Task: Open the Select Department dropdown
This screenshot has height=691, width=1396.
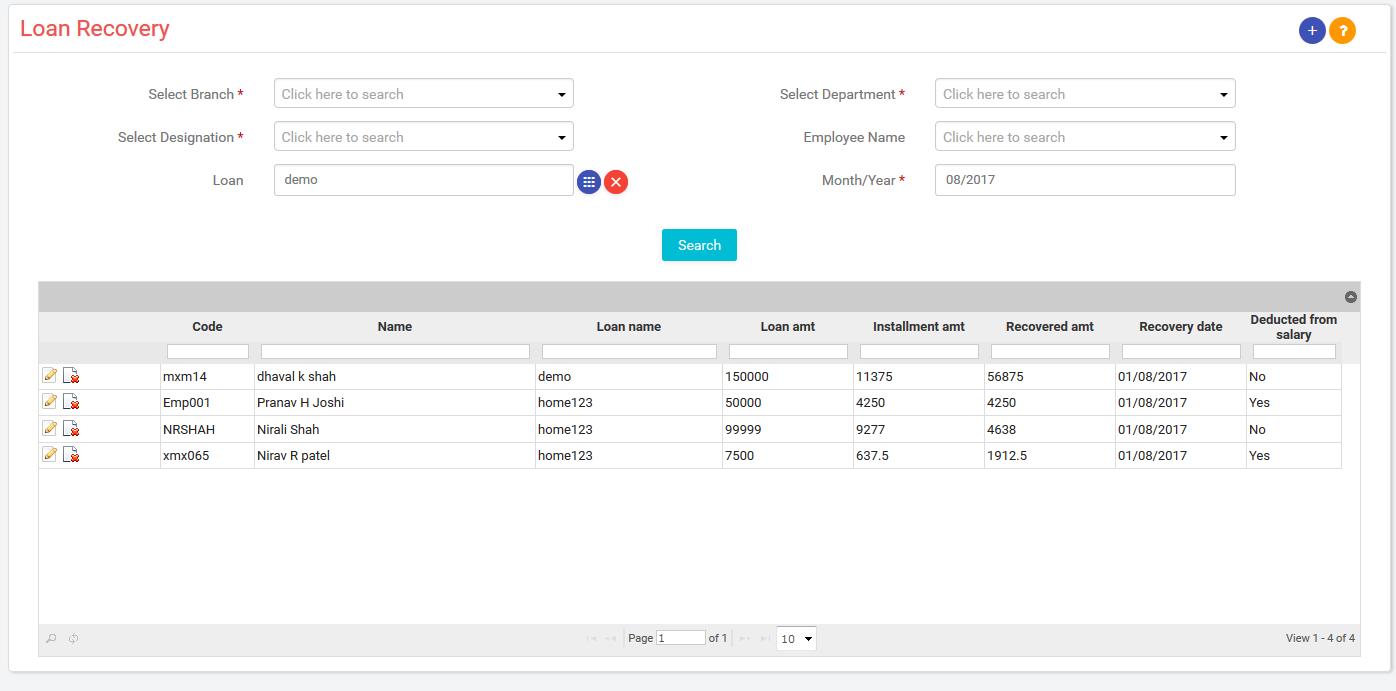Action: [x=1085, y=94]
